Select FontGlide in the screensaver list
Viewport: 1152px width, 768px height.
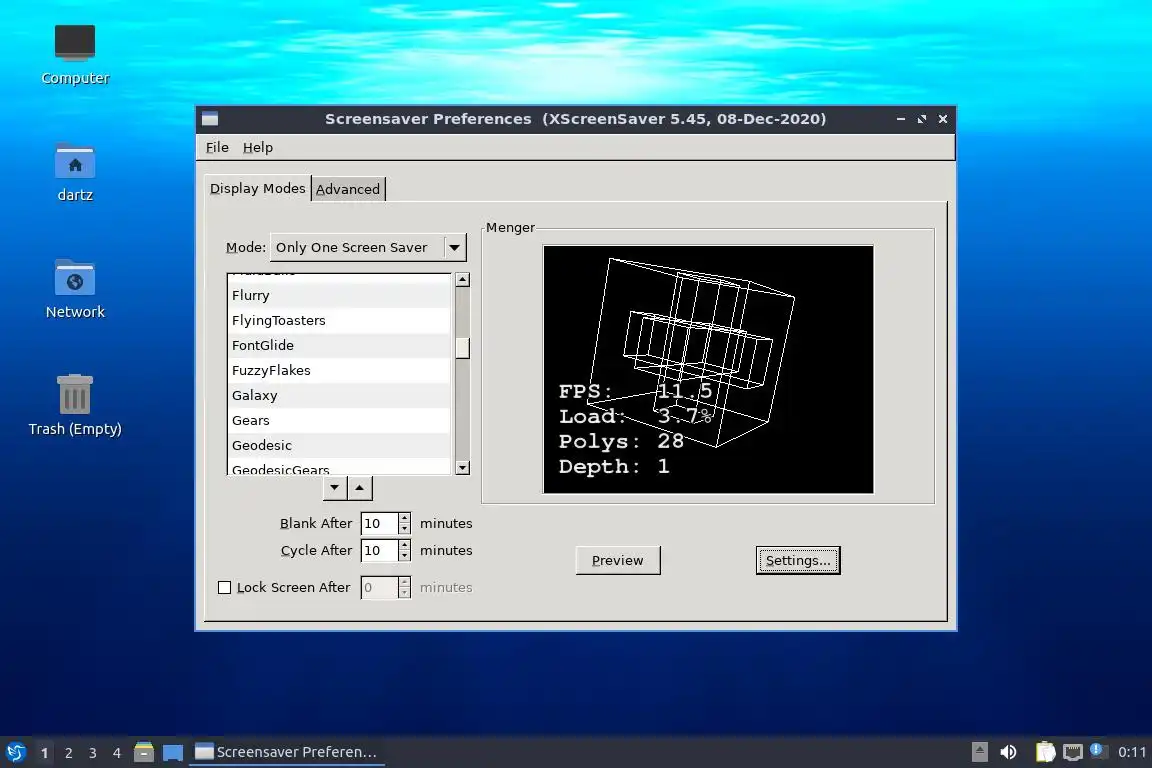339,345
